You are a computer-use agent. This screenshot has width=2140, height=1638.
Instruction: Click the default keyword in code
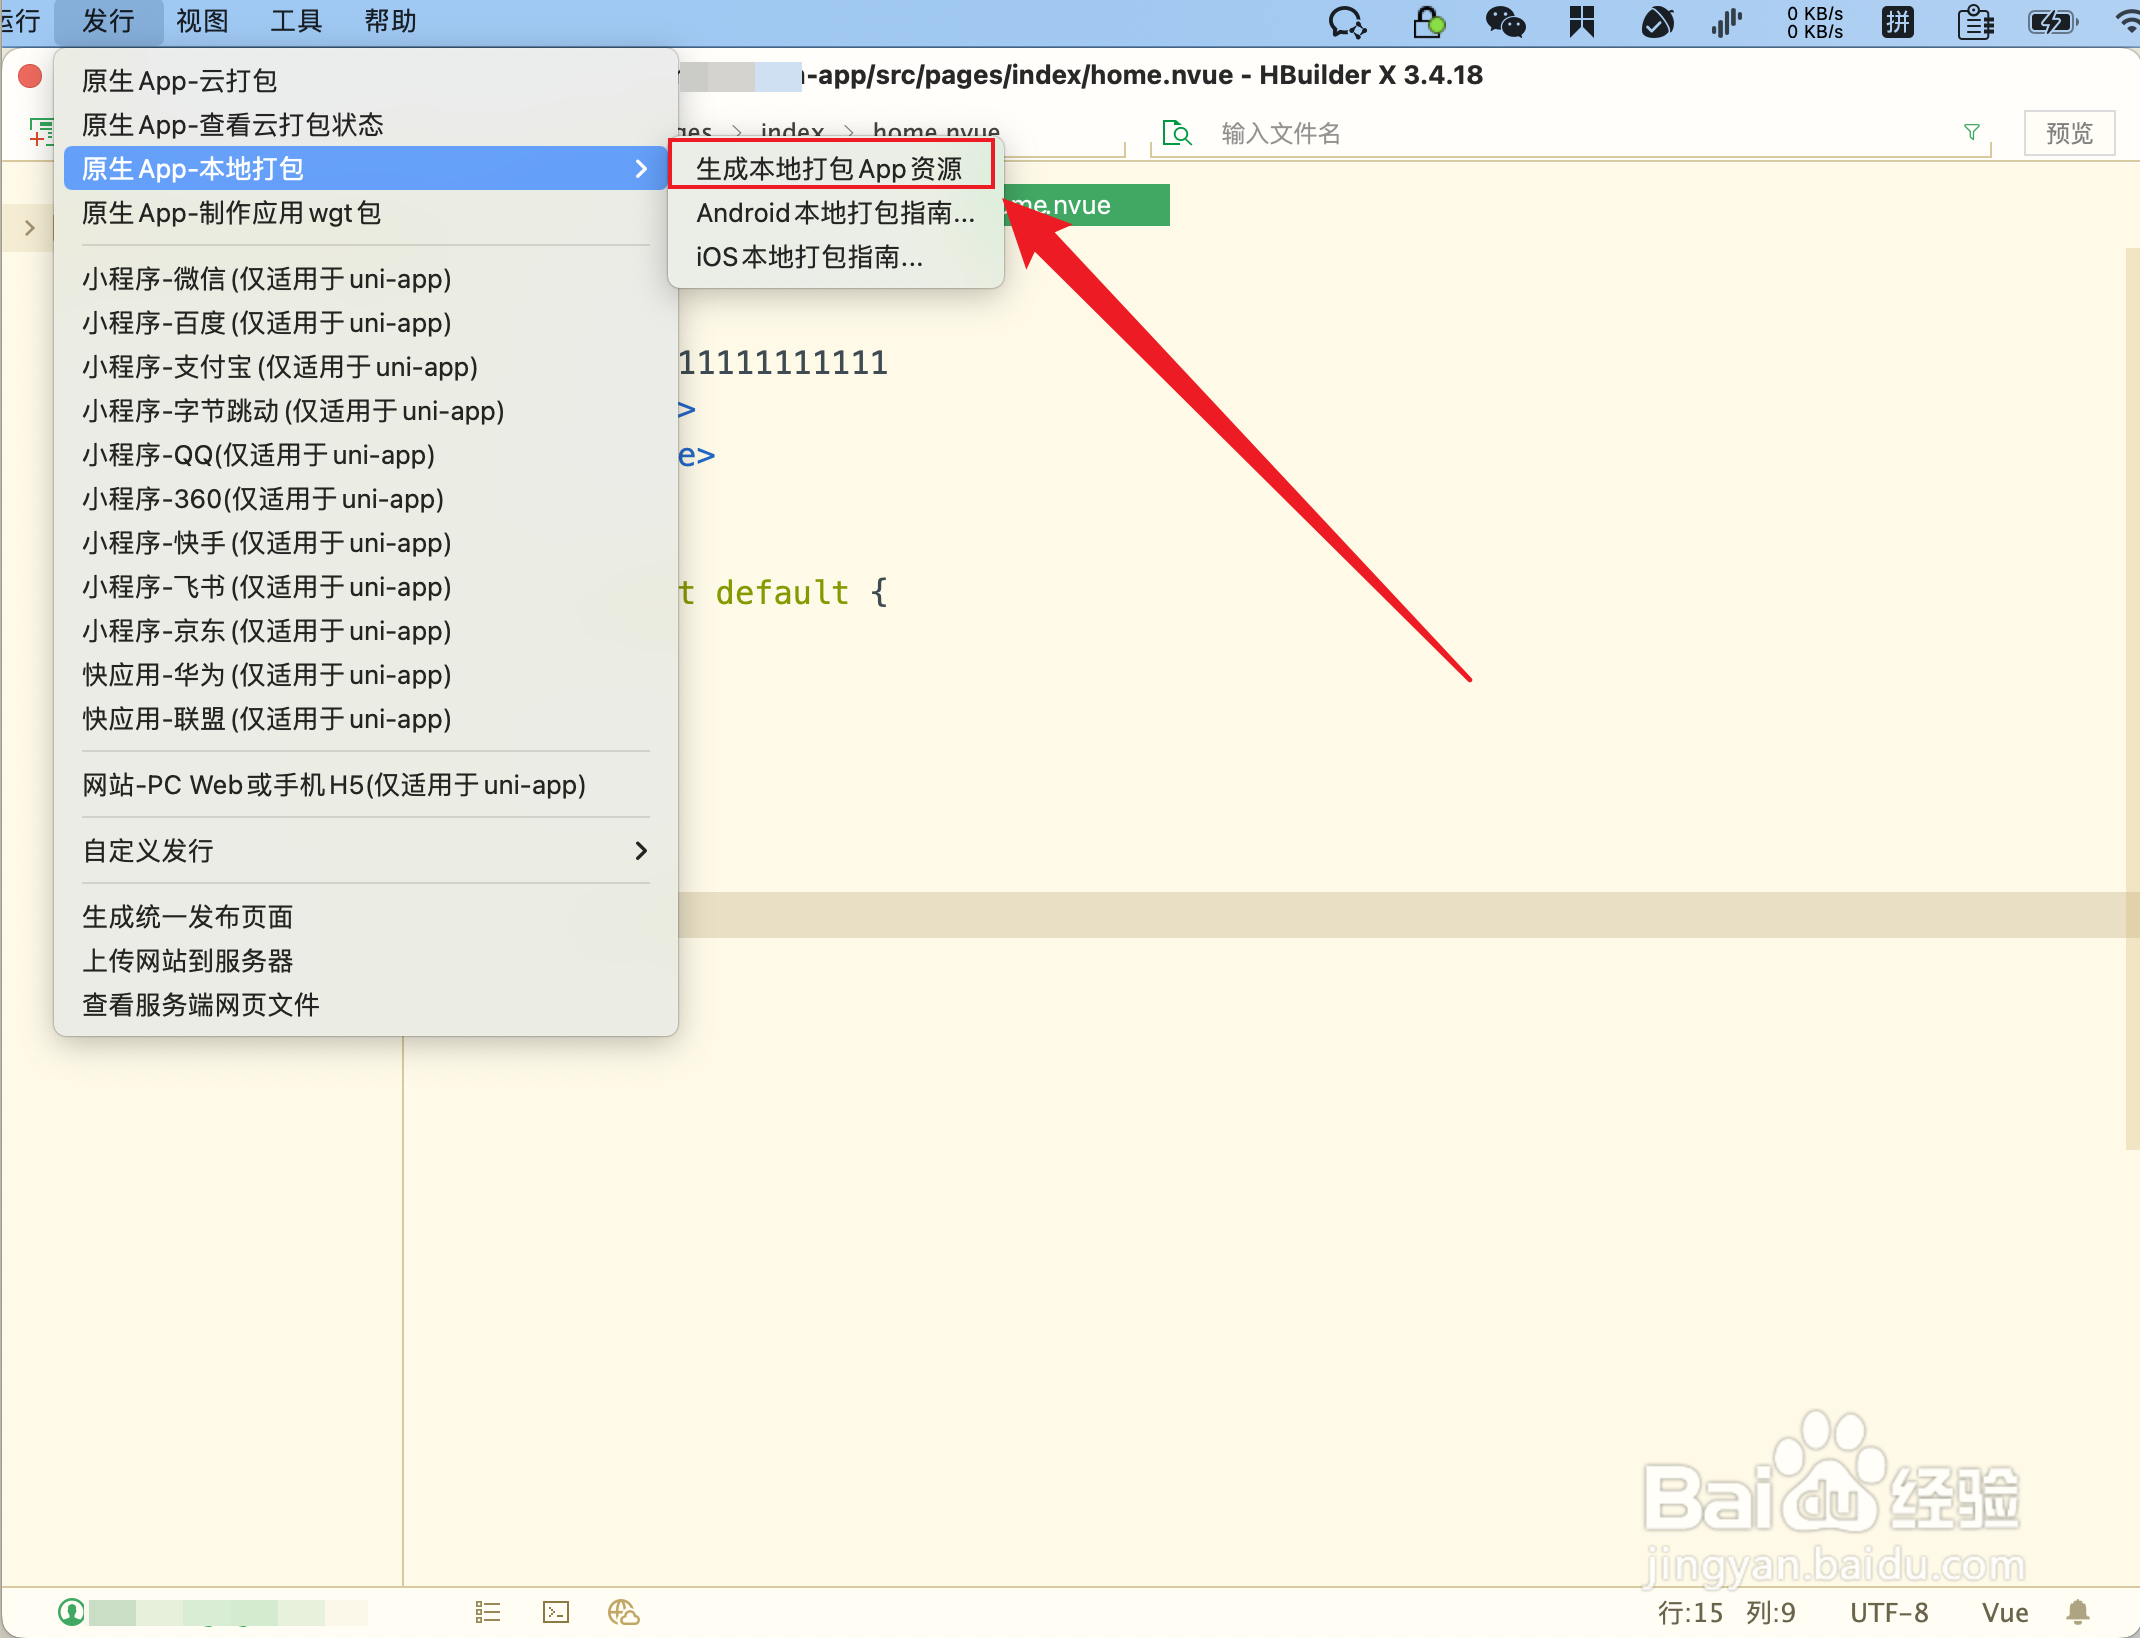point(782,592)
